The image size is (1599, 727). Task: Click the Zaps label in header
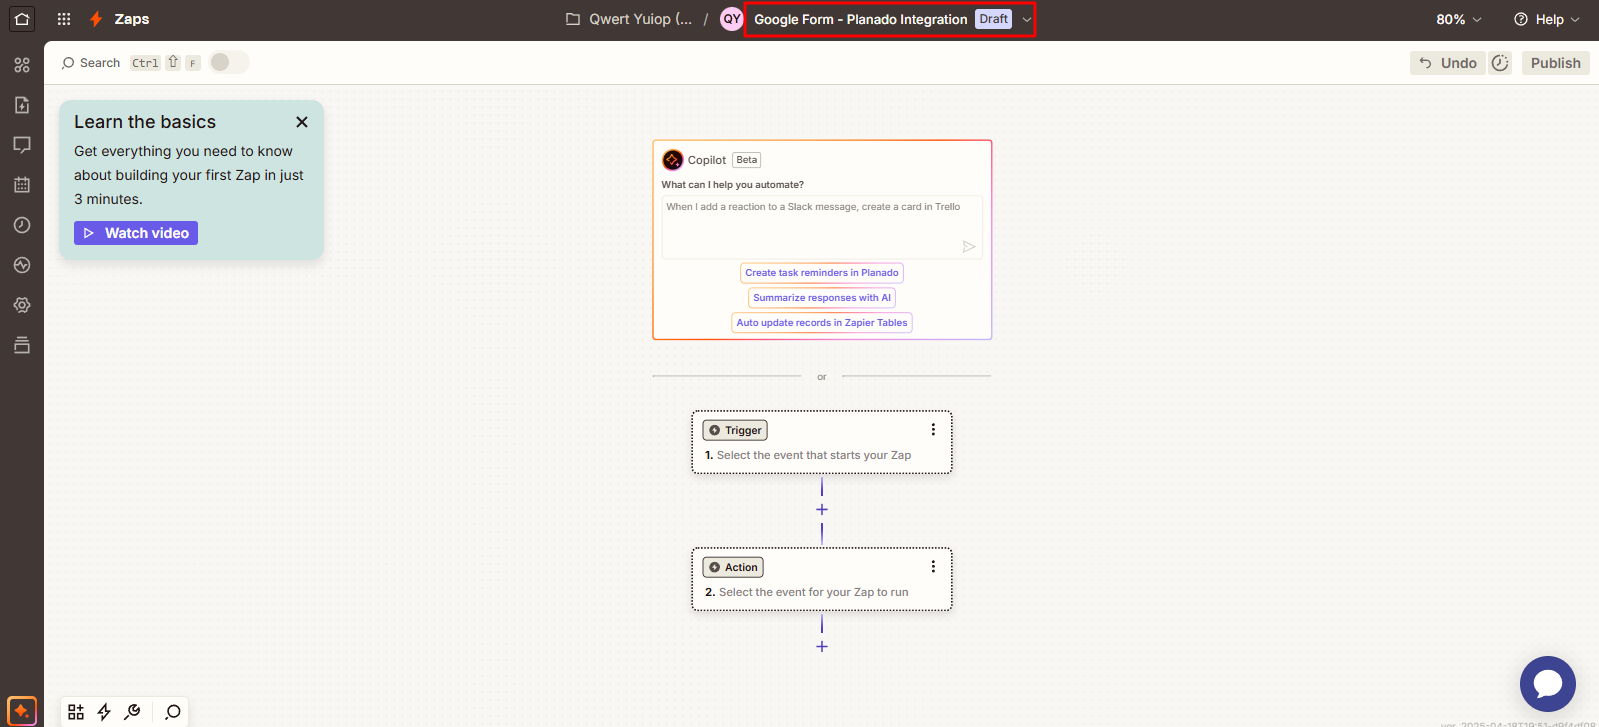132,19
